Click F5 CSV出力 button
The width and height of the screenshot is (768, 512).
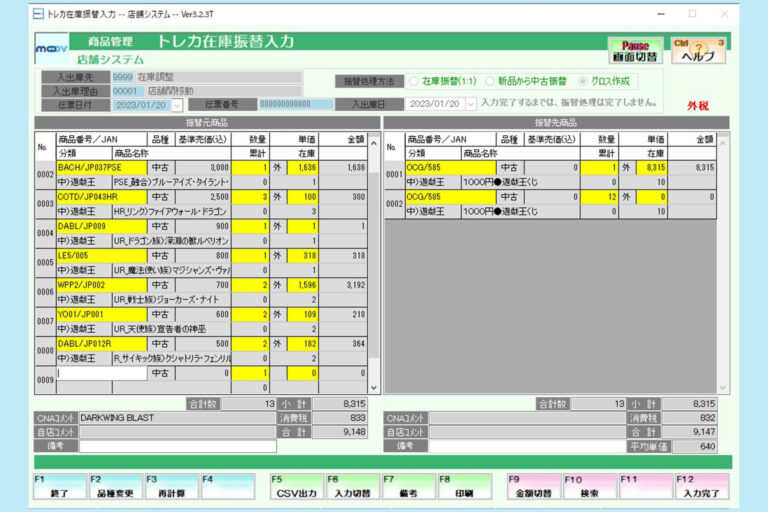coord(297,487)
